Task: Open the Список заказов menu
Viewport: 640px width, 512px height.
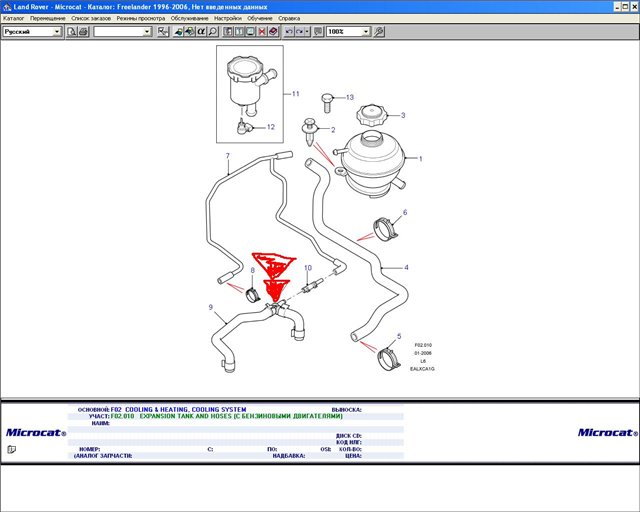Action: (x=91, y=18)
